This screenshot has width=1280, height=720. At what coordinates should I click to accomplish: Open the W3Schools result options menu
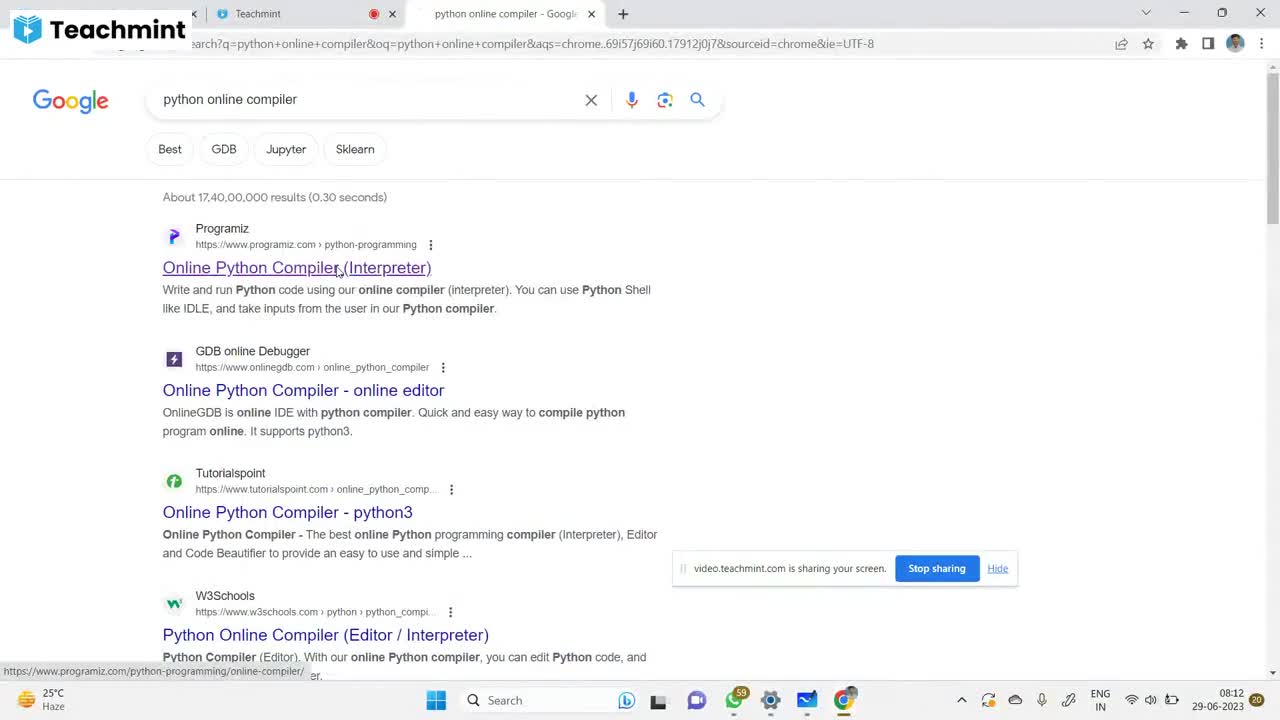coord(450,612)
